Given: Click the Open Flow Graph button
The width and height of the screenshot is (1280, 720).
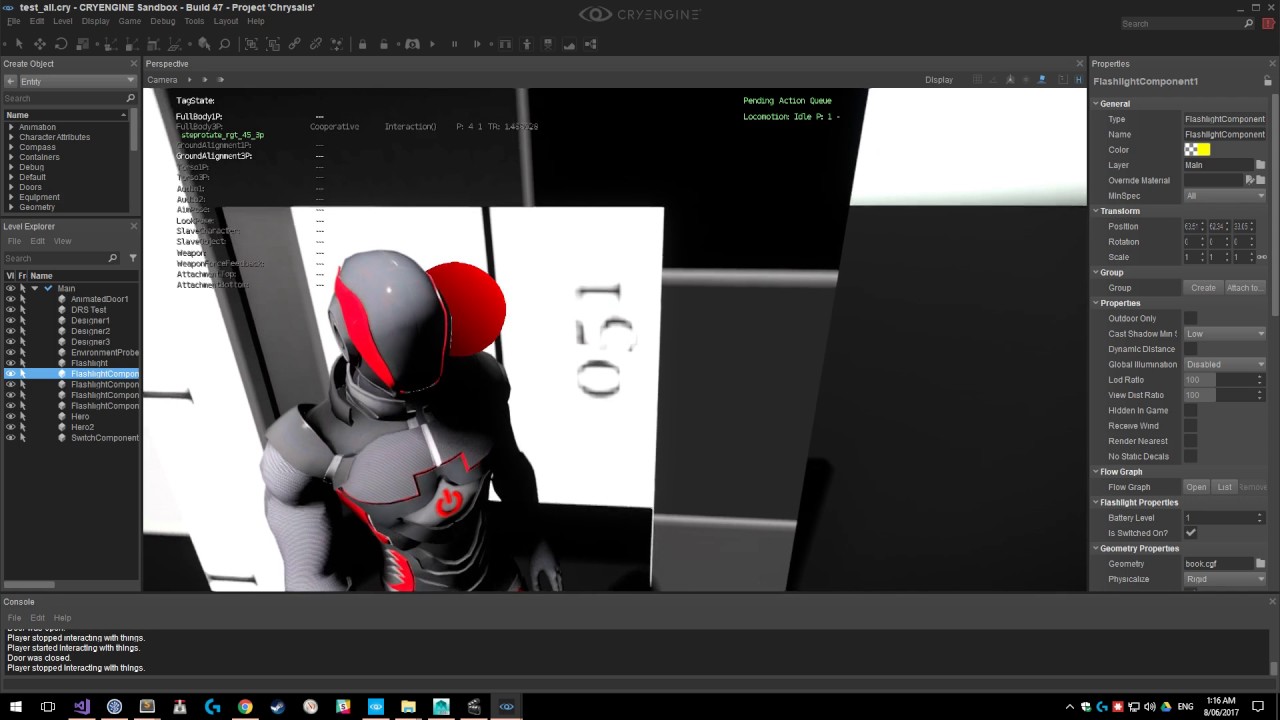Looking at the screenshot, I should [x=1196, y=487].
